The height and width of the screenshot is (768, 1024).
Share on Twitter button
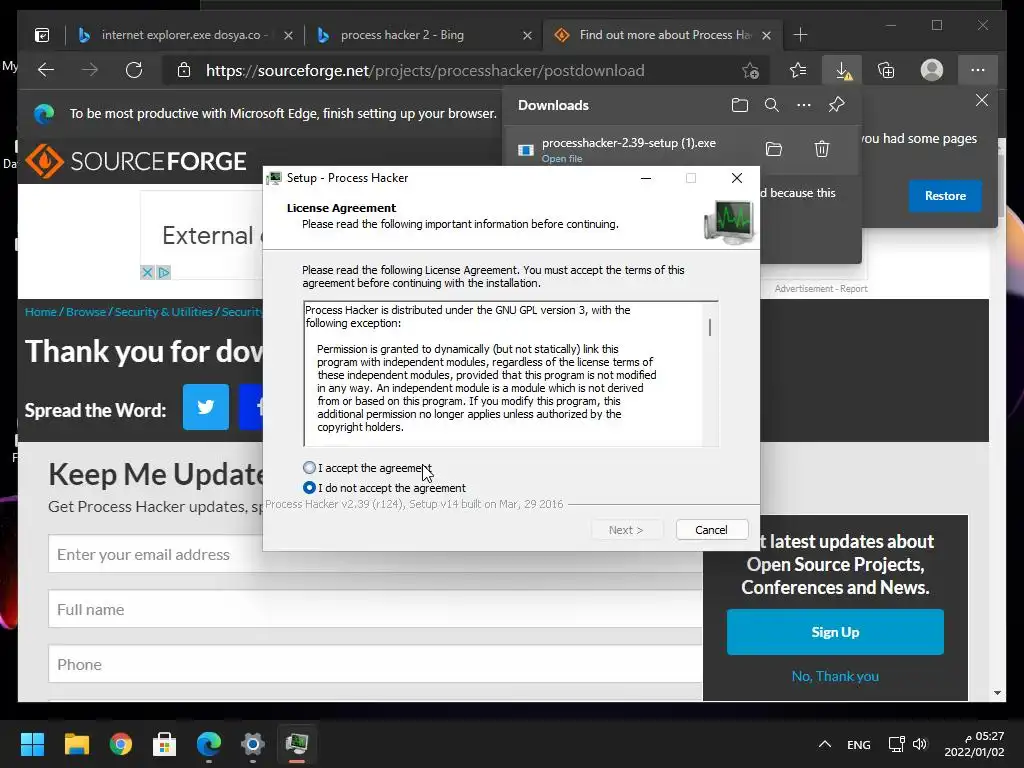(206, 407)
